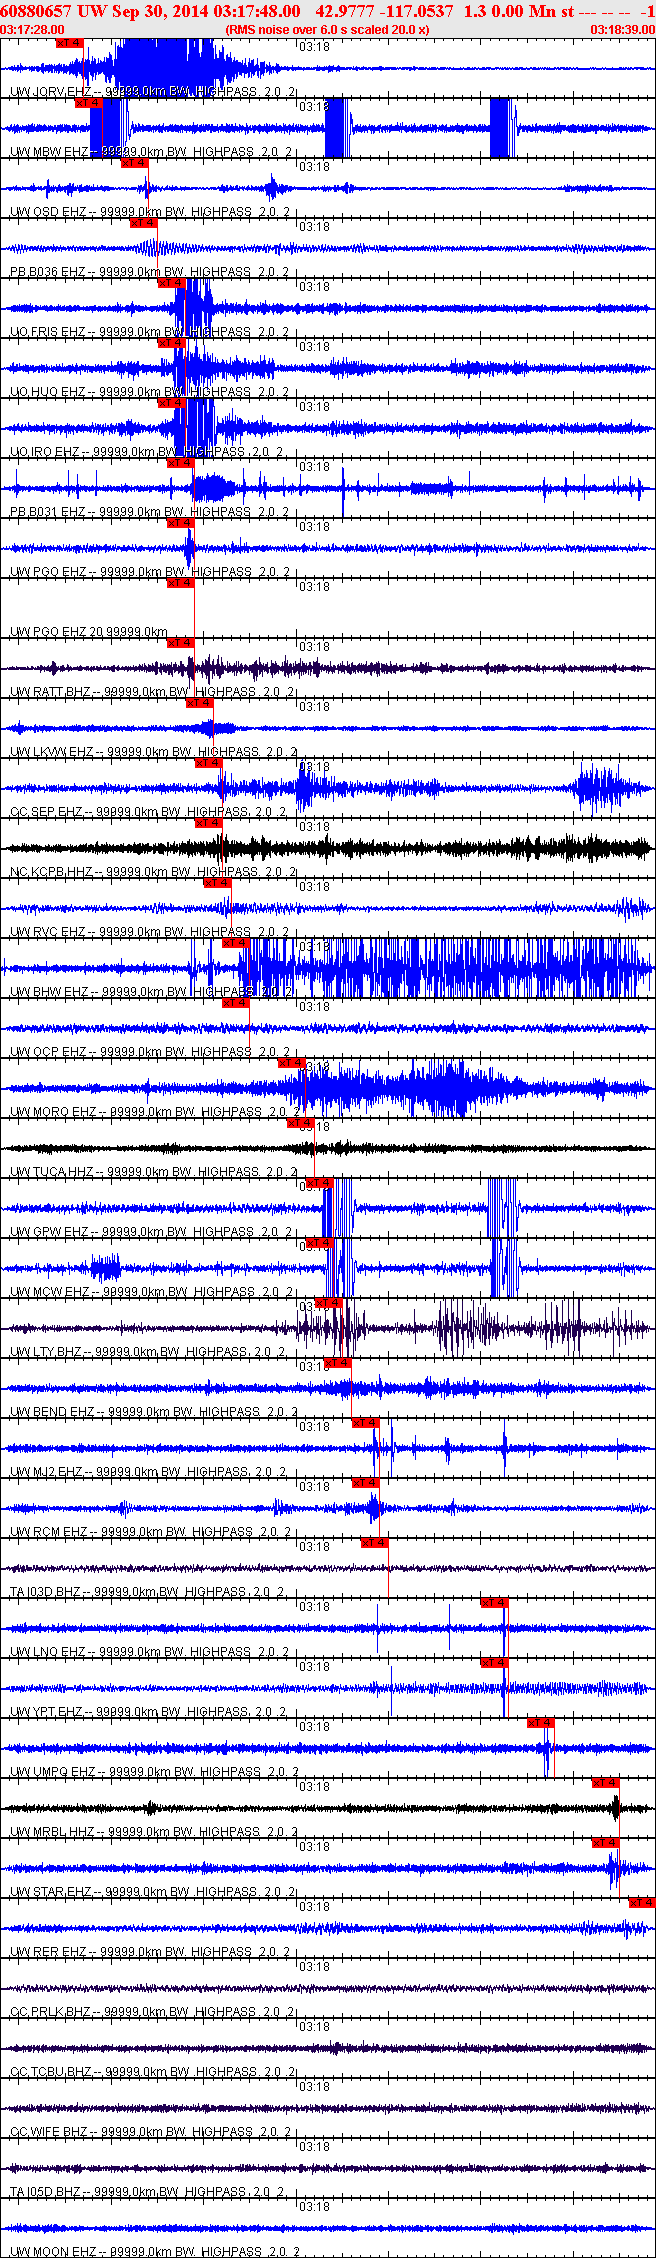Click the red pick flag on GPW trace
This screenshot has width=656, height=2258.
[319, 1182]
